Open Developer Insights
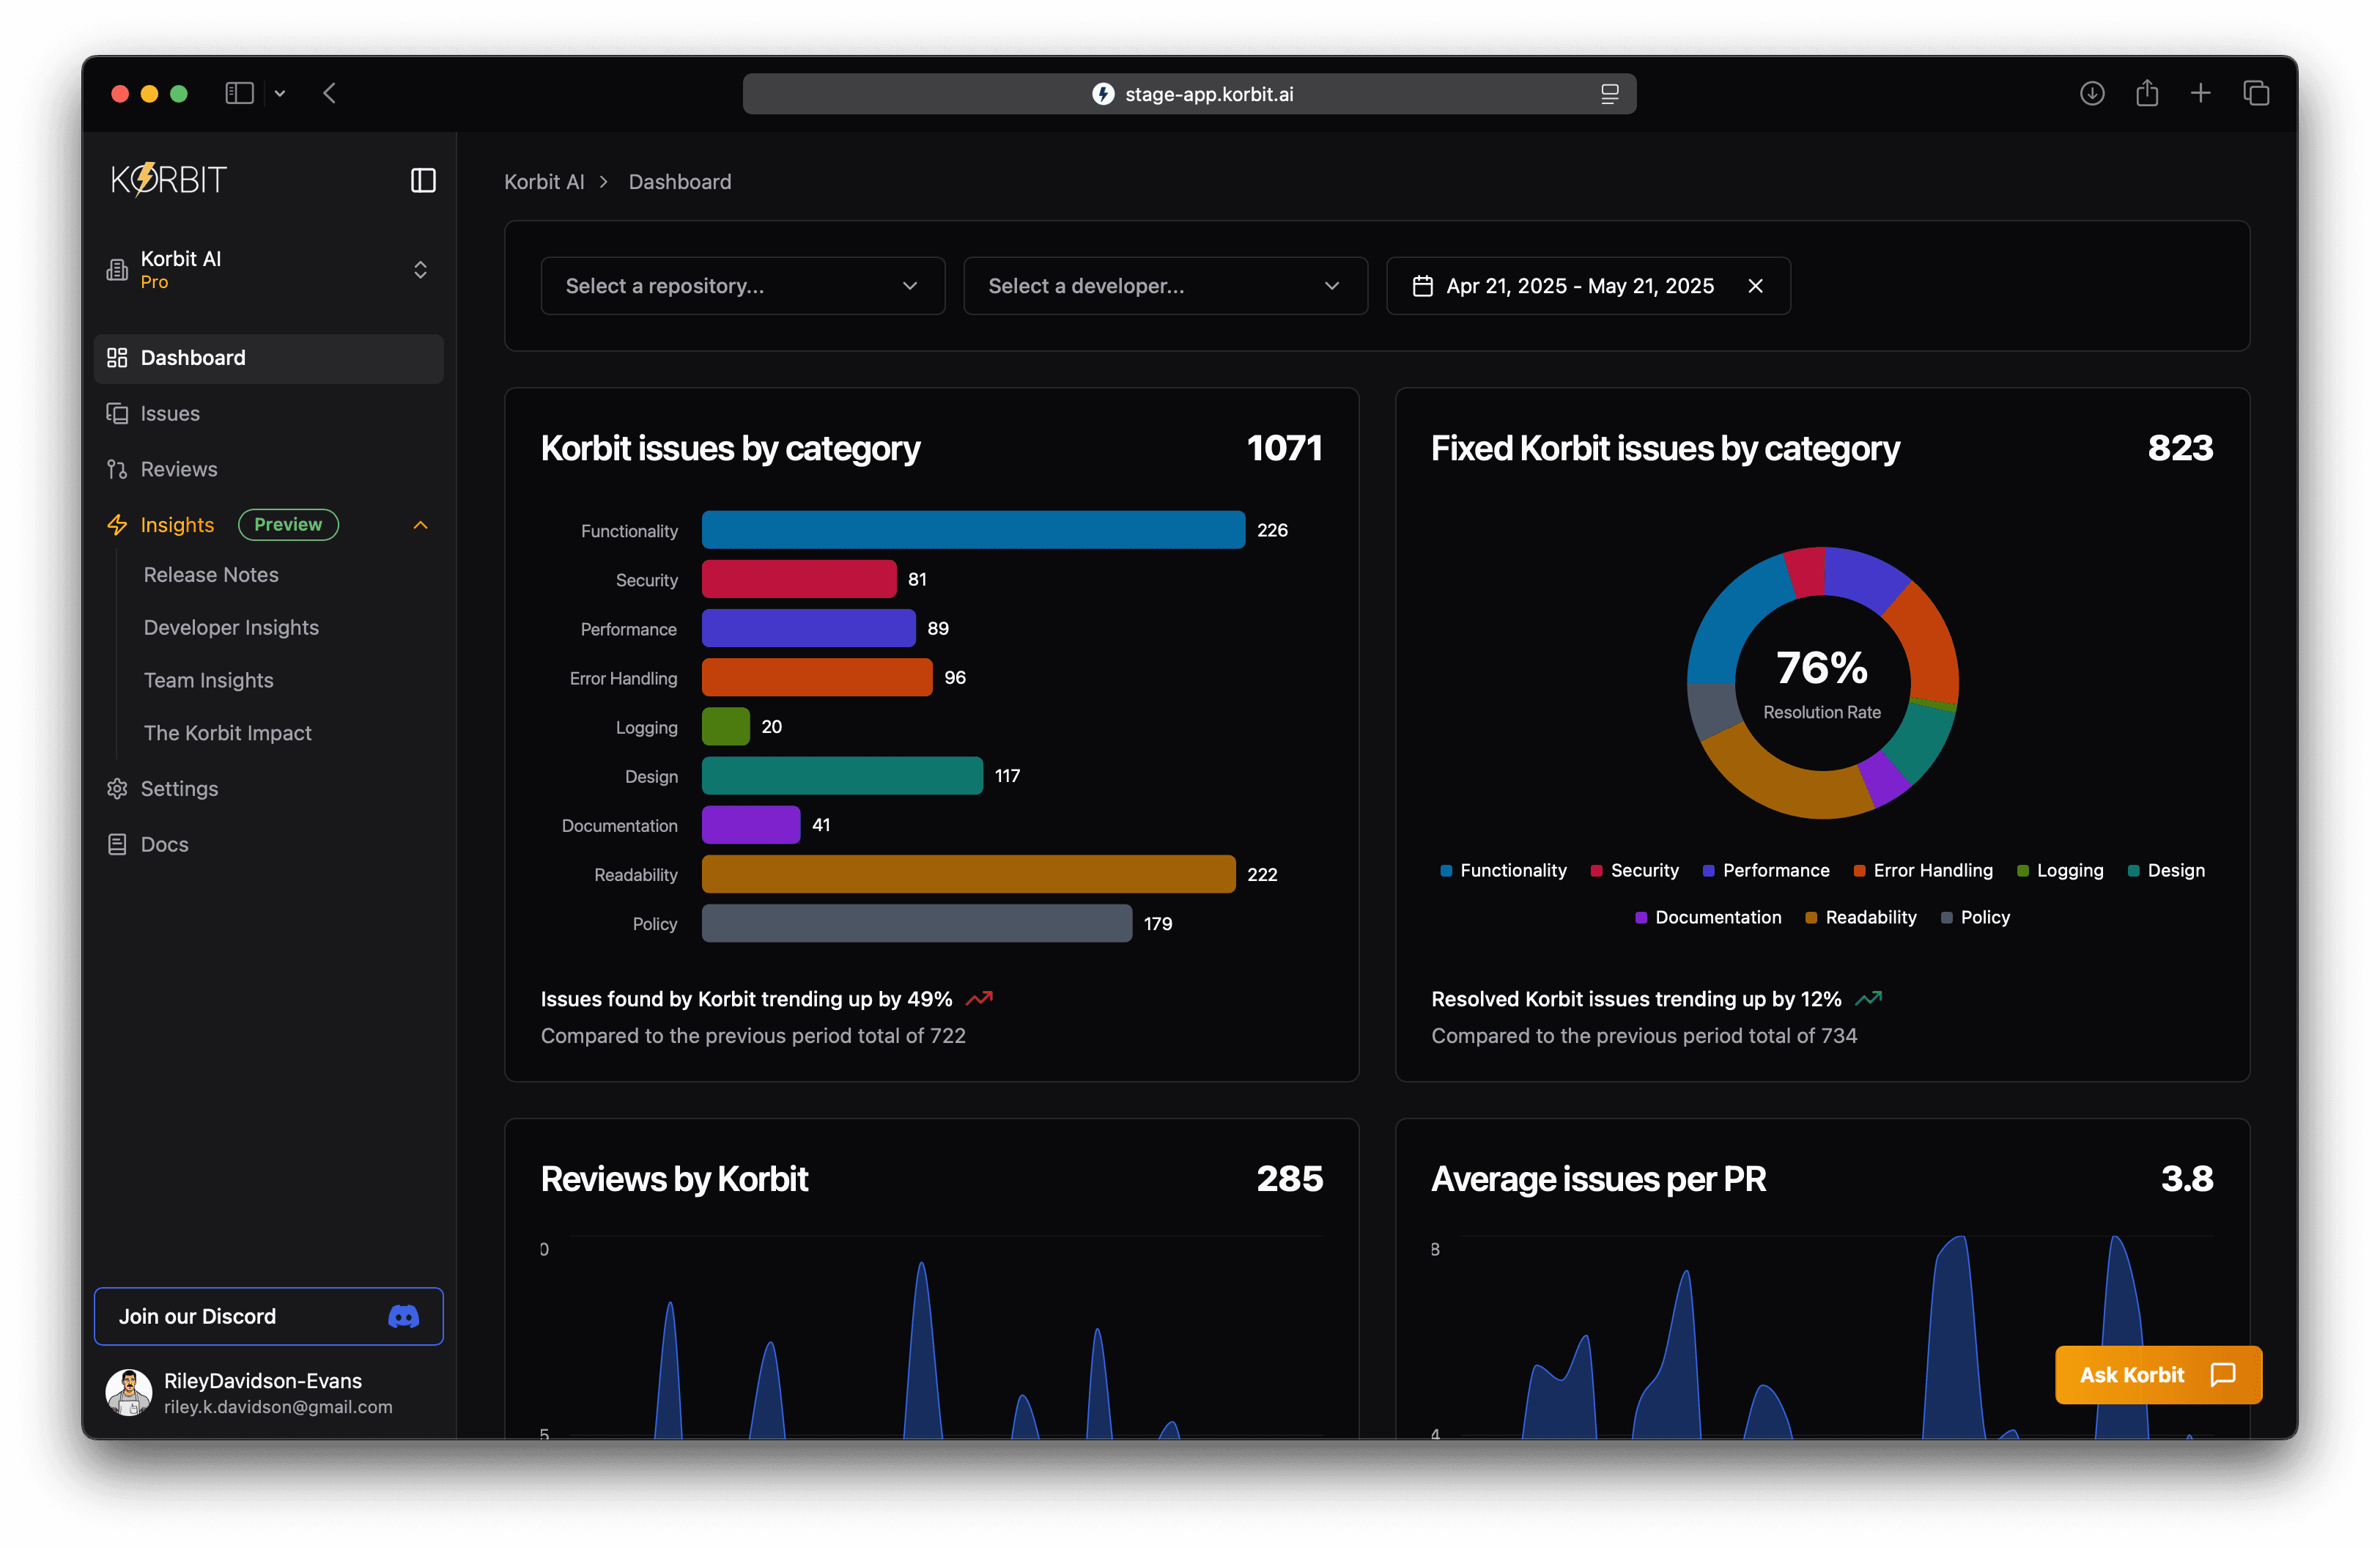The width and height of the screenshot is (2380, 1548). pyautogui.click(x=231, y=628)
